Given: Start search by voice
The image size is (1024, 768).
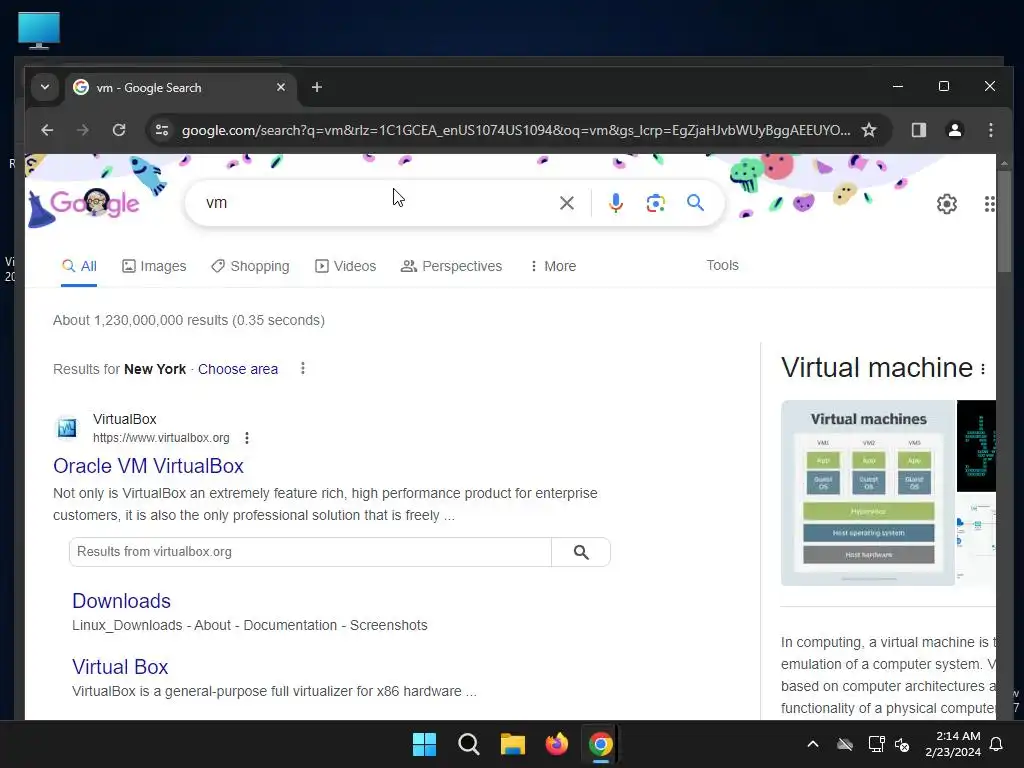Looking at the screenshot, I should [x=615, y=203].
